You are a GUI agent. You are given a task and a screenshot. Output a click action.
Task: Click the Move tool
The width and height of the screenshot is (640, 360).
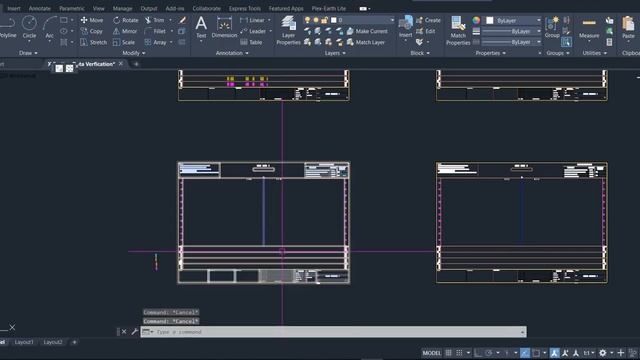tap(92, 20)
